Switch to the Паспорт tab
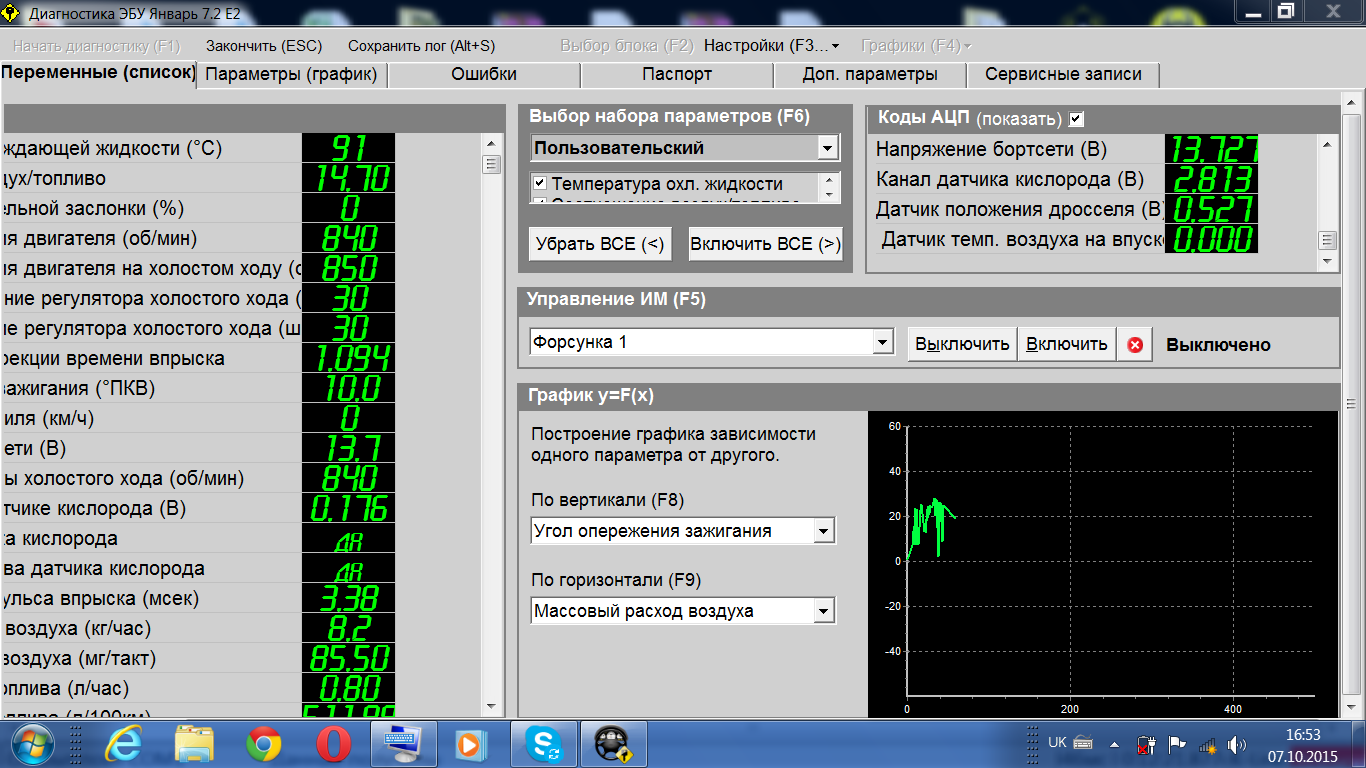Screen dimensions: 1366x768 677,75
